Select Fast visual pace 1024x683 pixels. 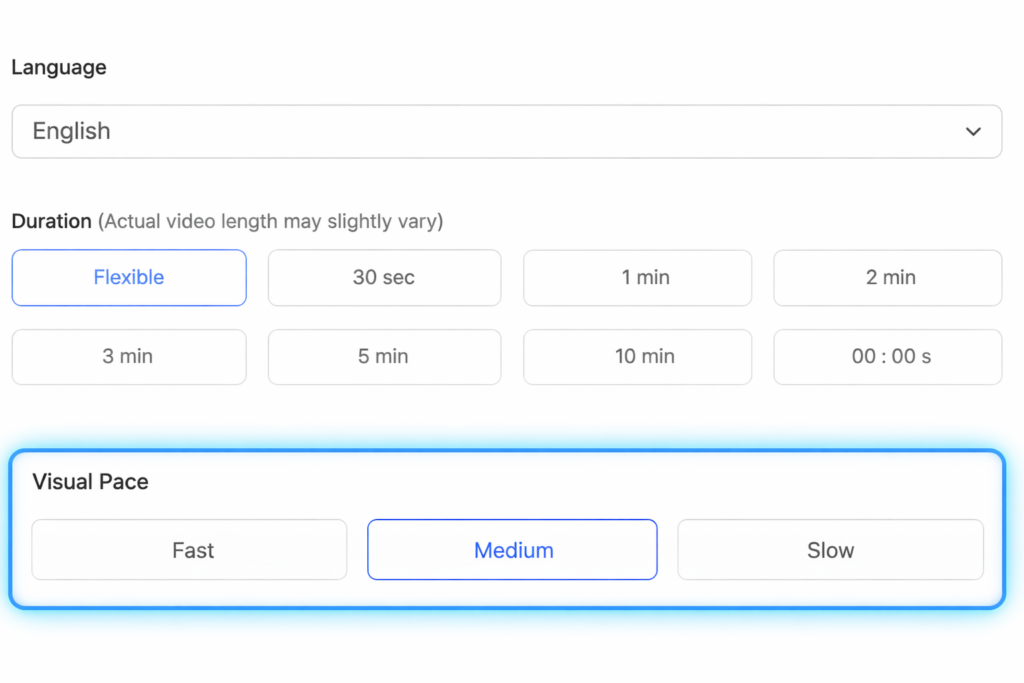coord(189,549)
